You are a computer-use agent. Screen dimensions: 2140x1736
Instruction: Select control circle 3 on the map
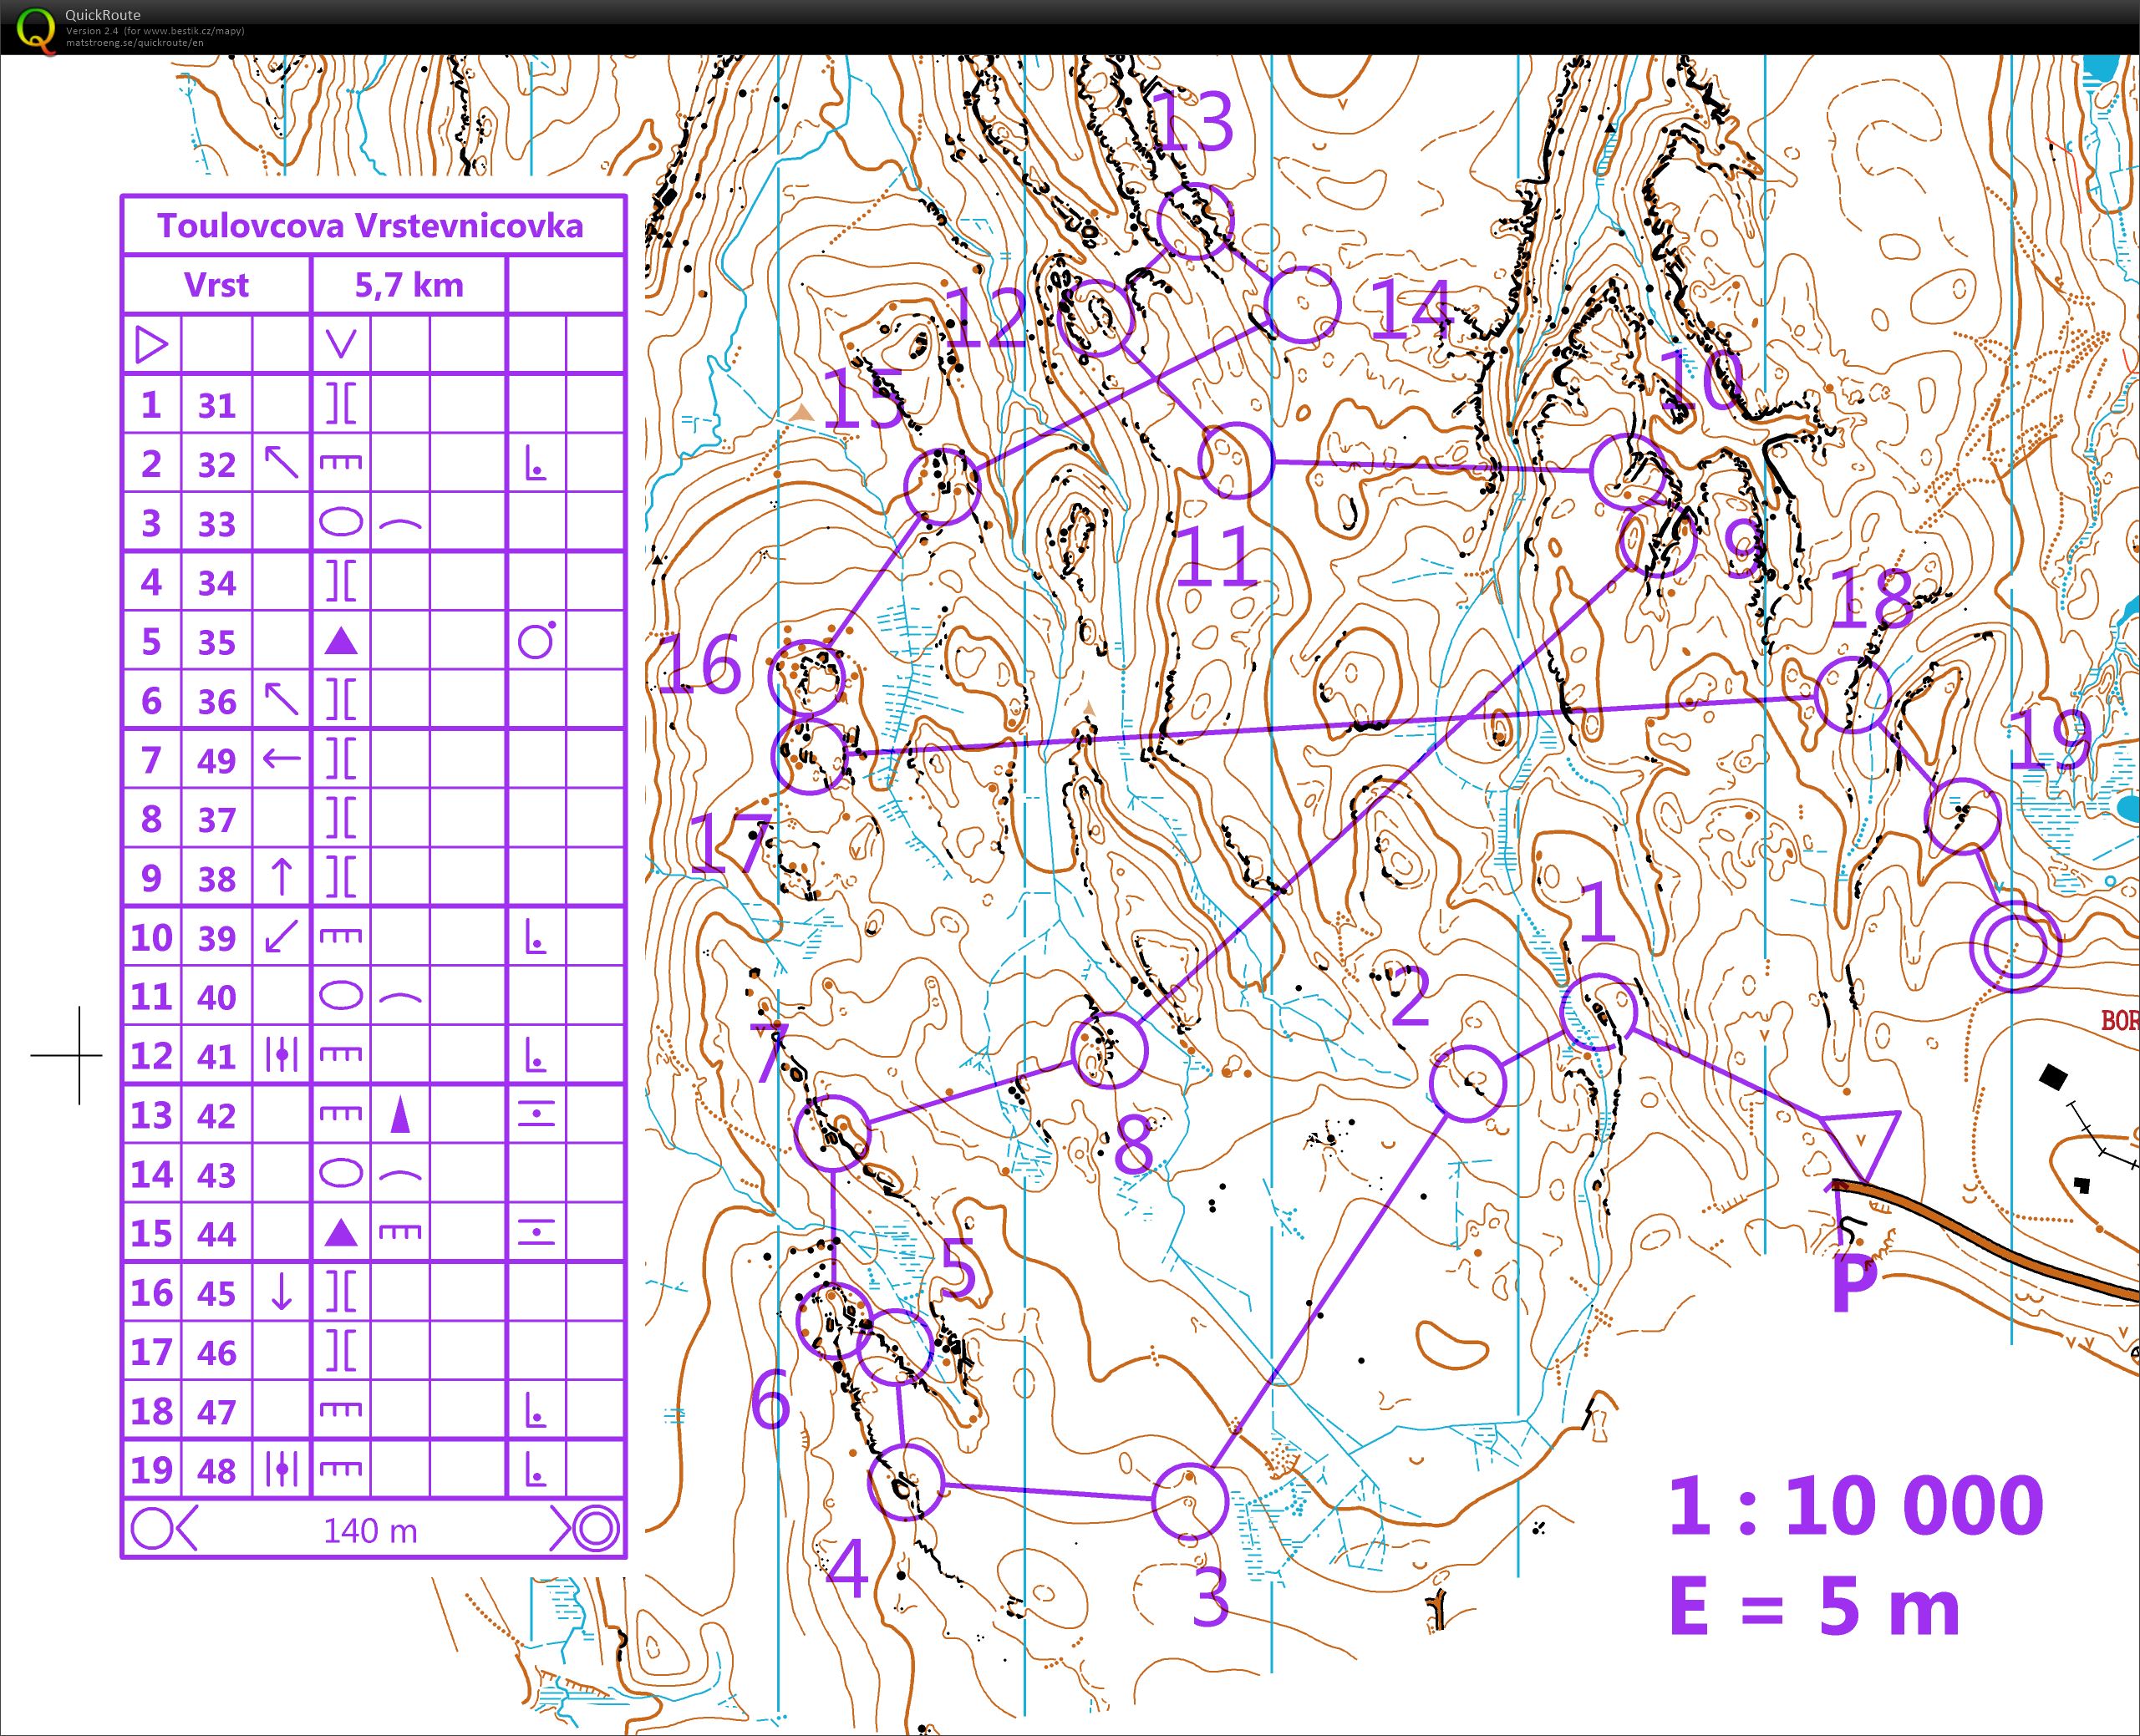pyautogui.click(x=1189, y=1501)
